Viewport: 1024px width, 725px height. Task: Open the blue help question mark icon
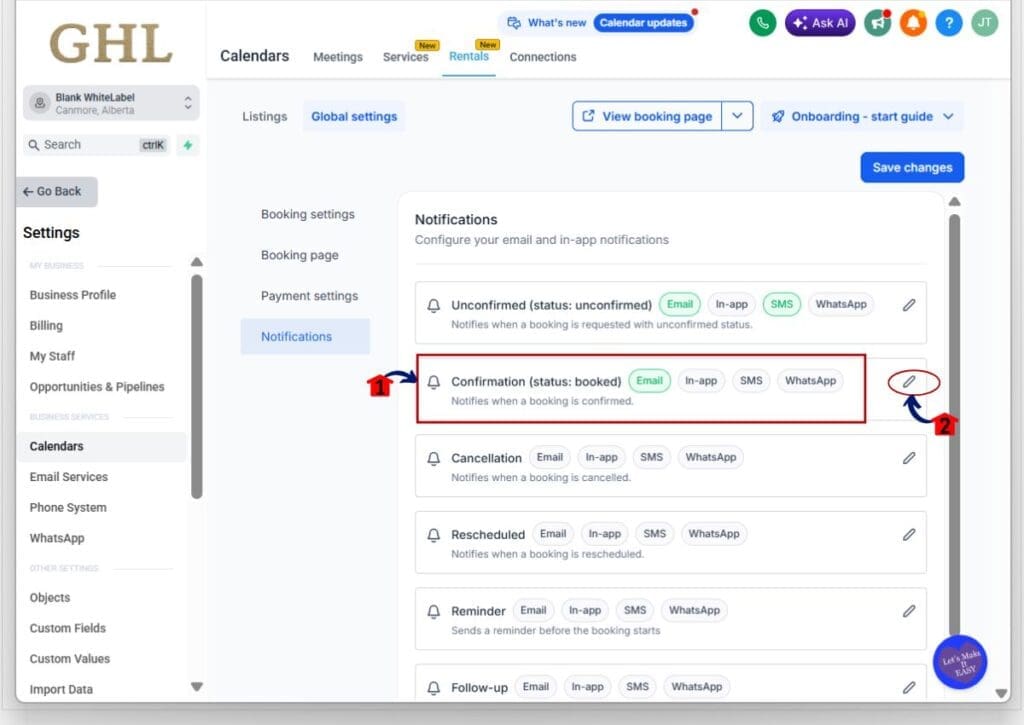[x=948, y=23]
